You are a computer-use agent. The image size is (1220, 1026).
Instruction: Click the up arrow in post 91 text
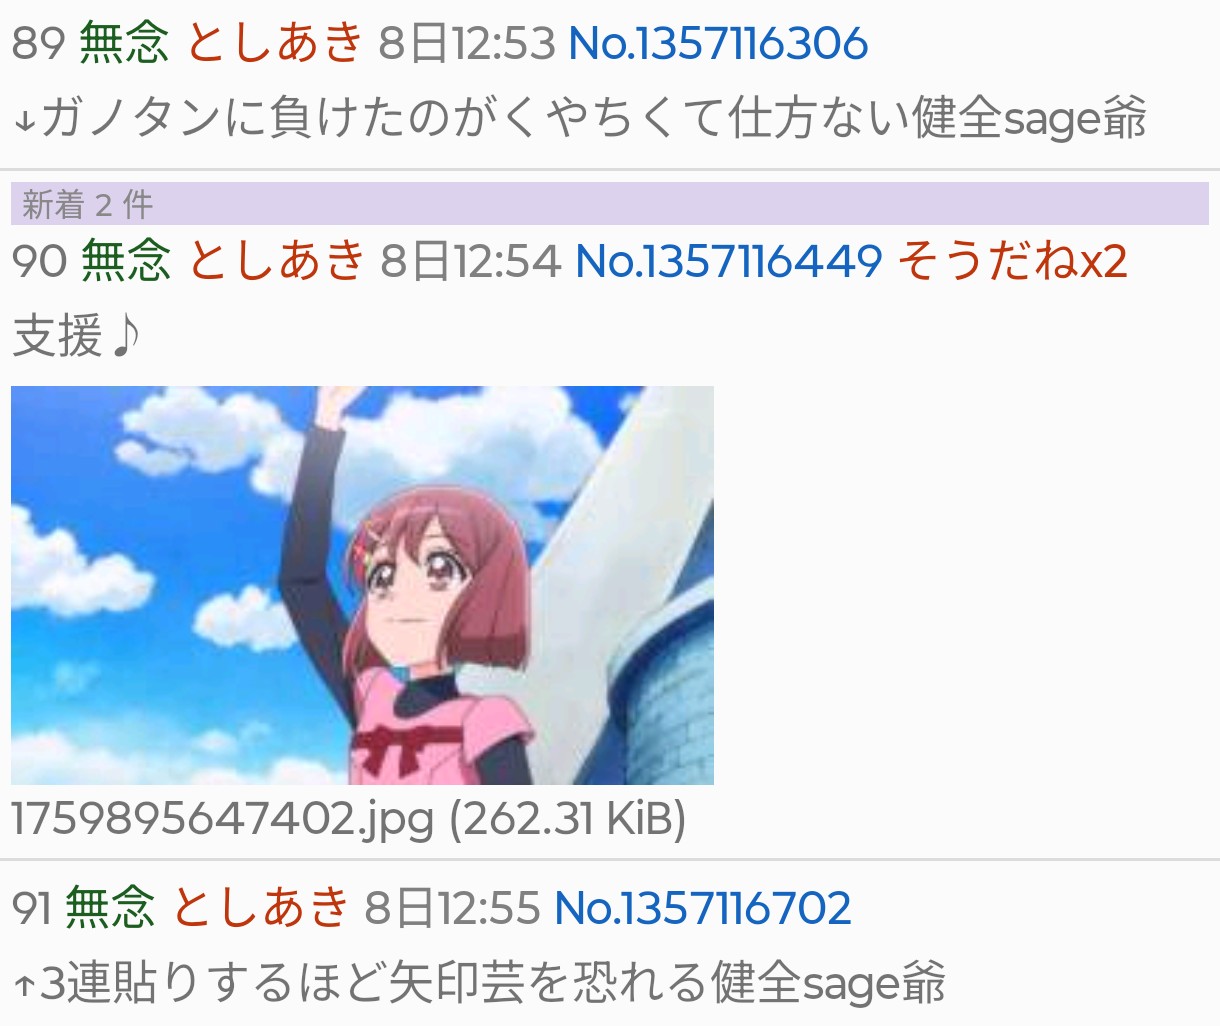[x=25, y=985]
